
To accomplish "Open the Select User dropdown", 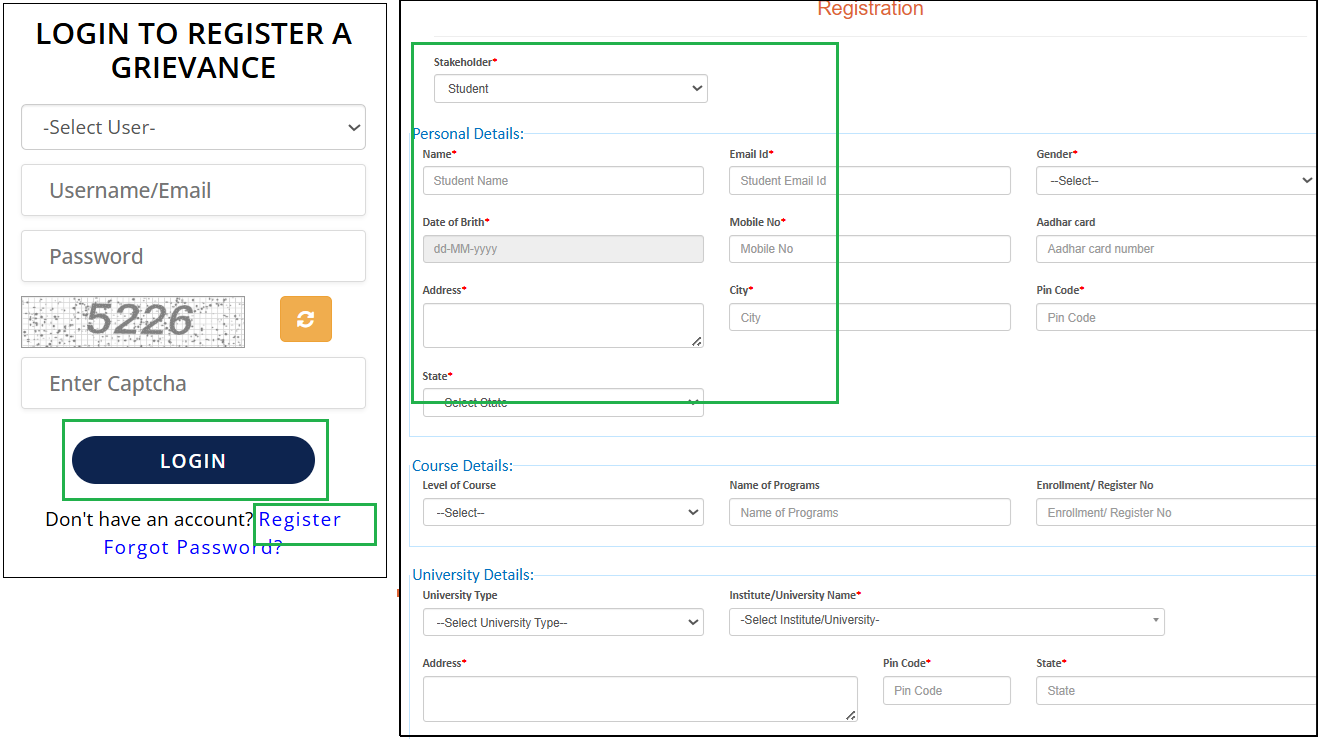I will click(193, 127).
